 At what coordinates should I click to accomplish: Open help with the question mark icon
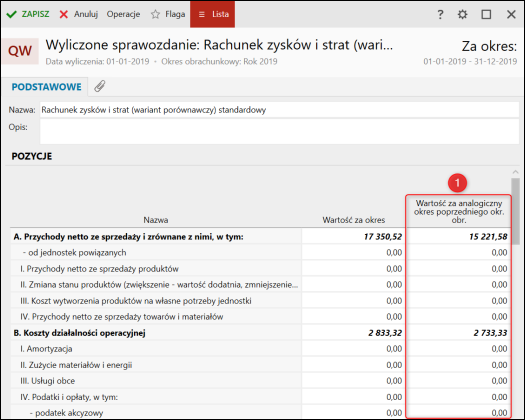440,14
